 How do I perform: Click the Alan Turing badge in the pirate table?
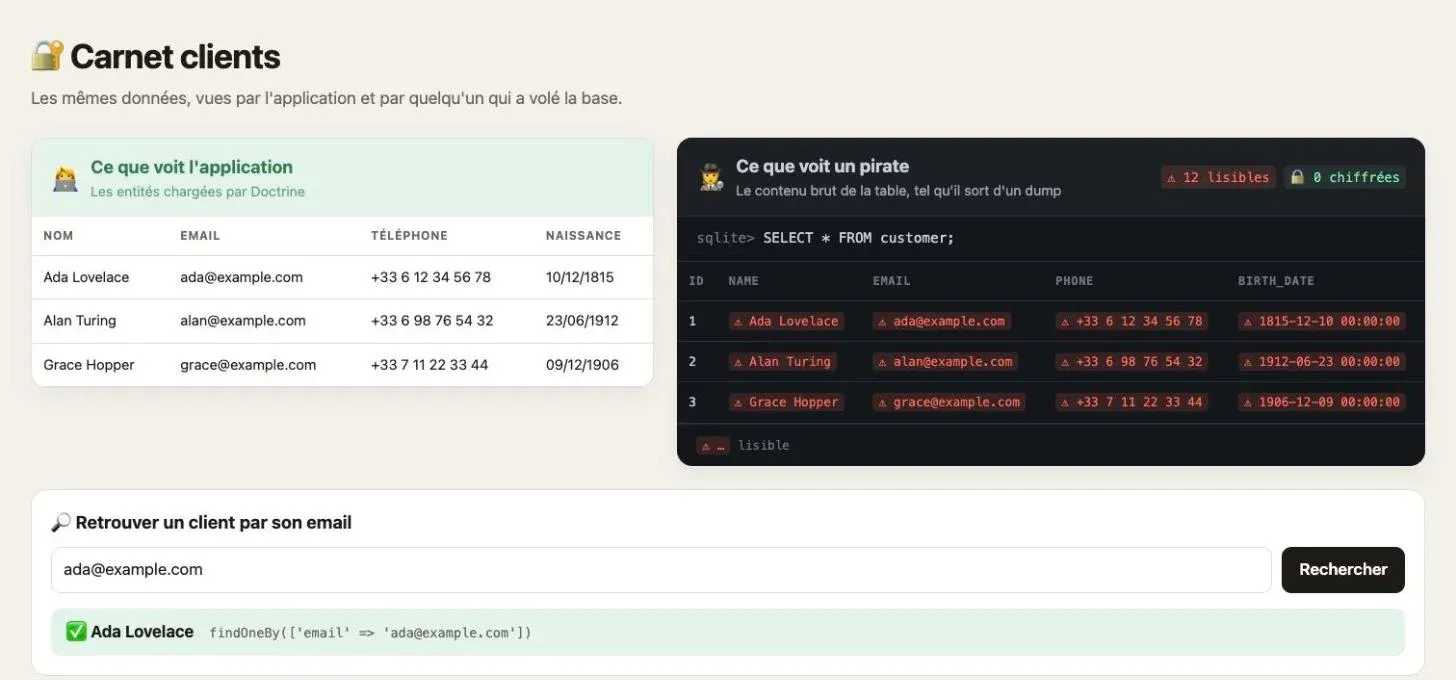coord(782,361)
